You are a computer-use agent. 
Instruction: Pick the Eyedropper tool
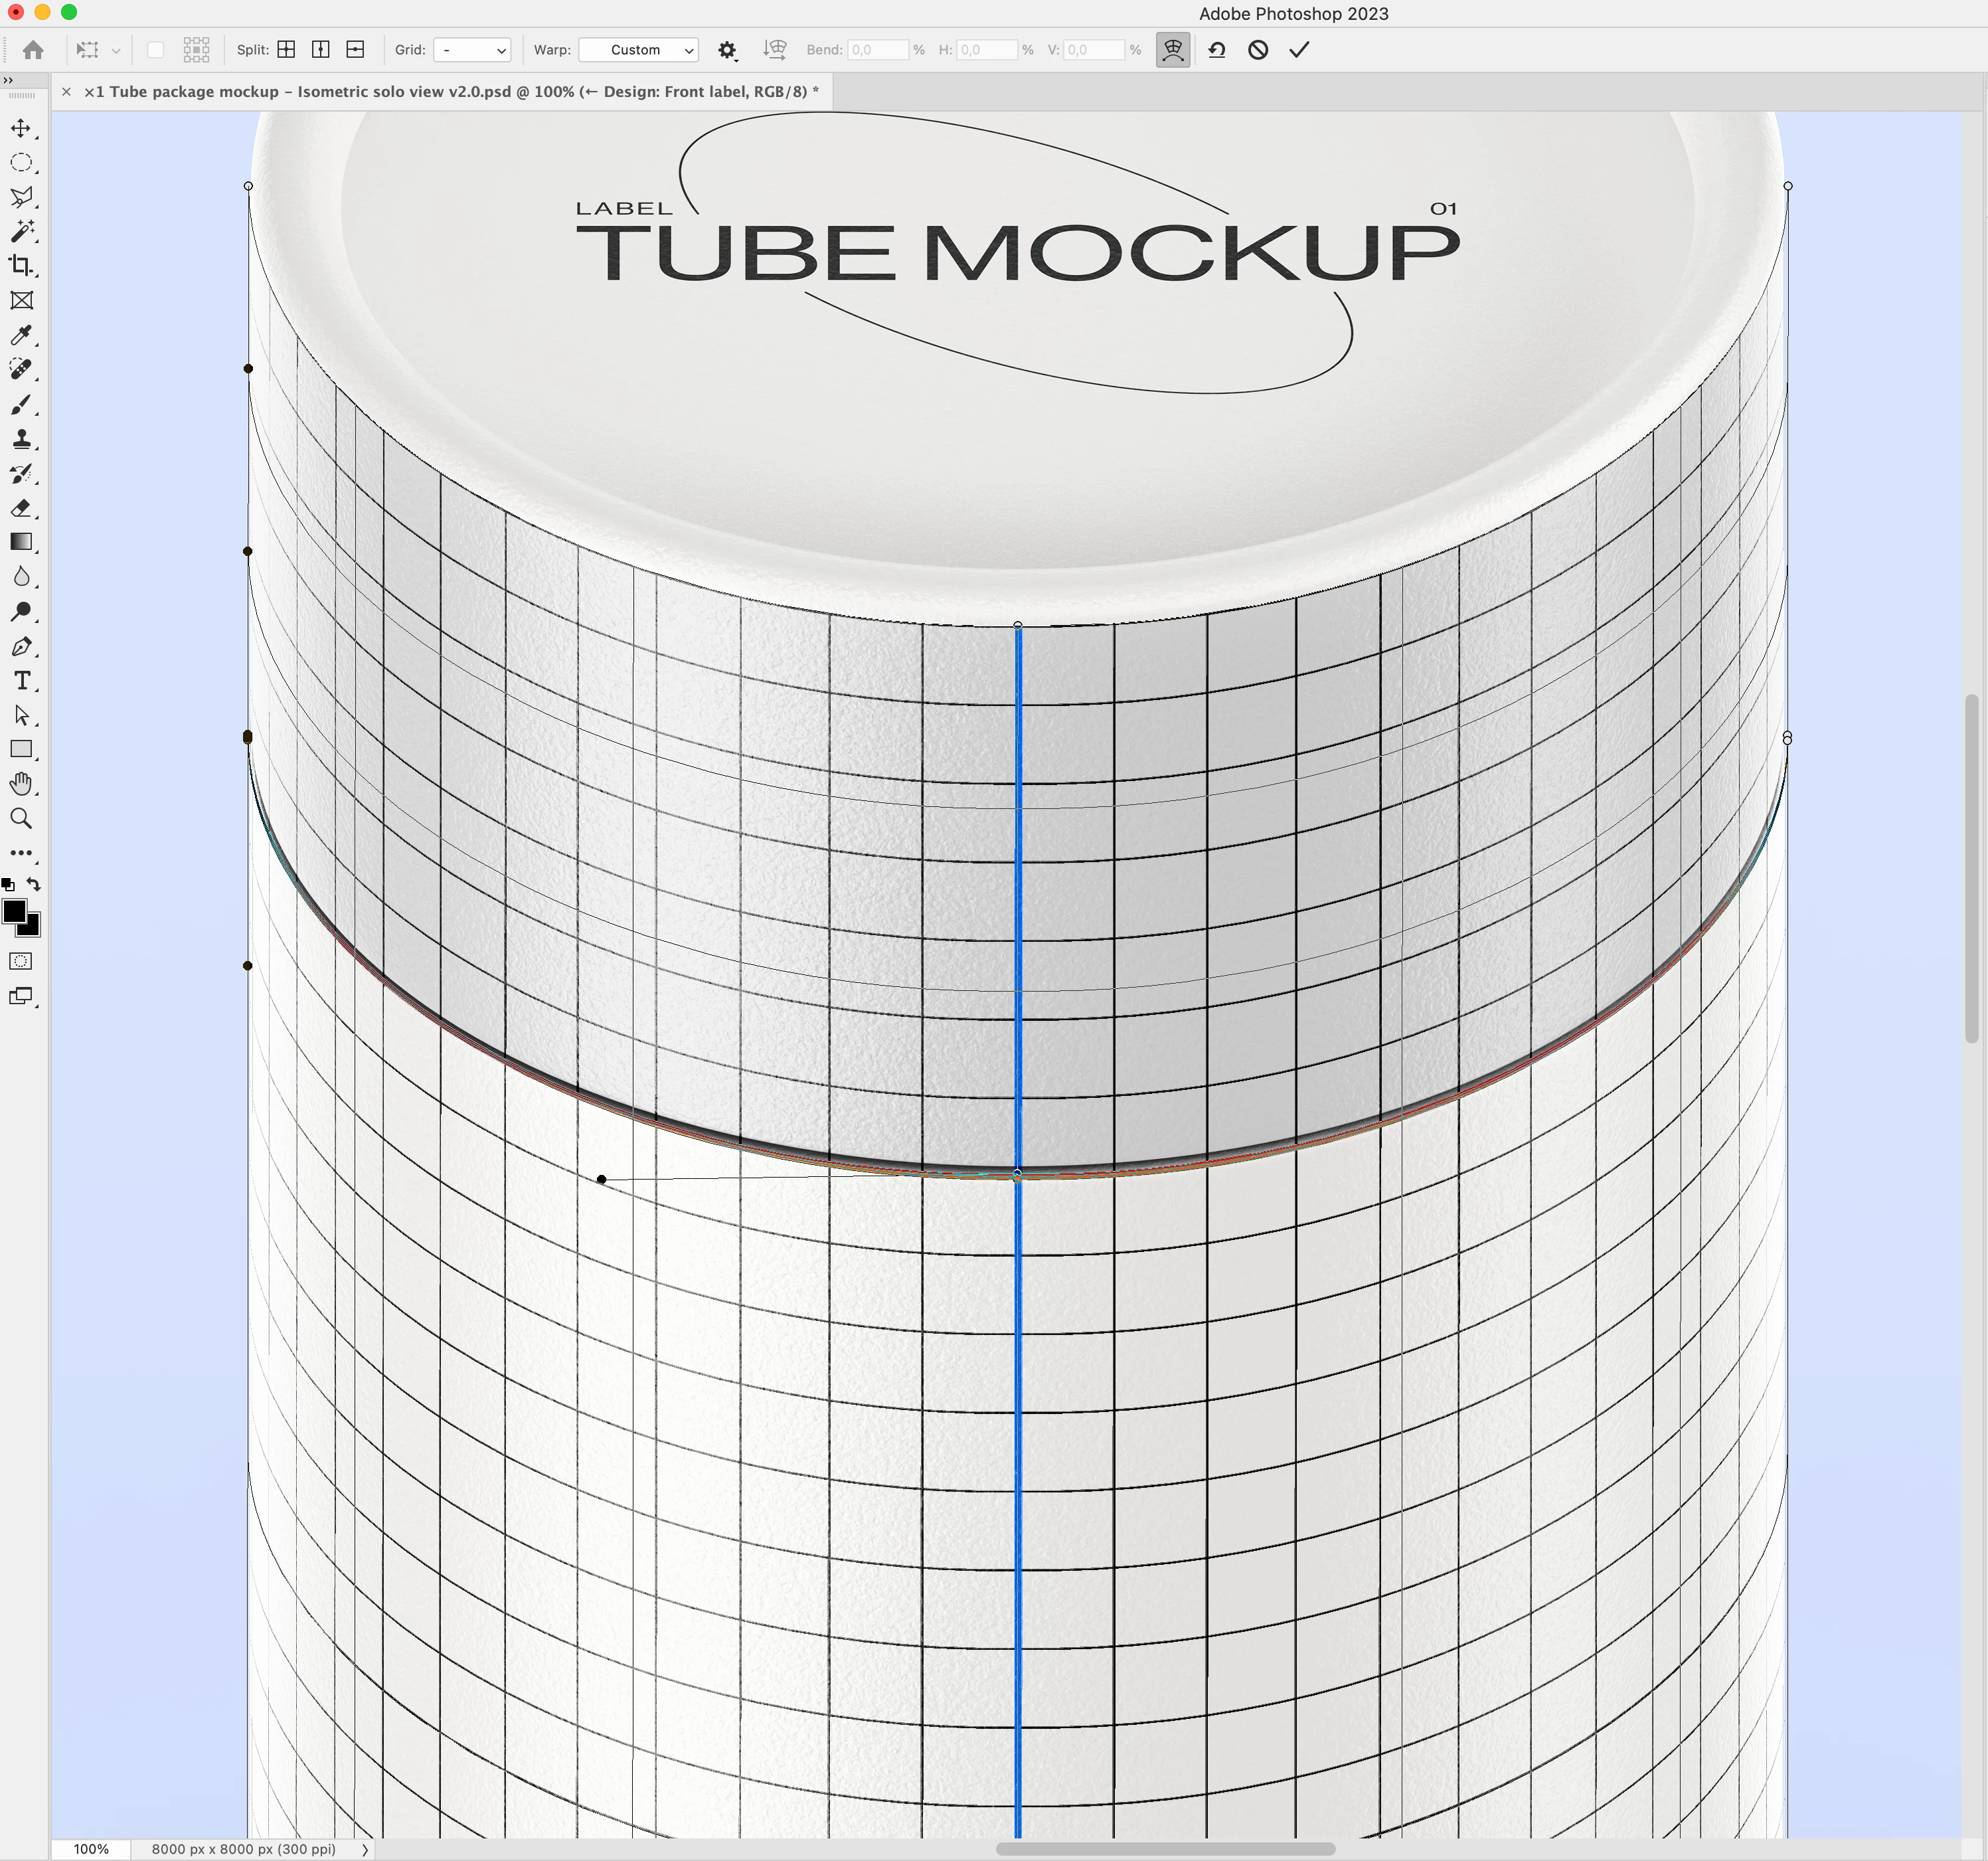pyautogui.click(x=21, y=335)
